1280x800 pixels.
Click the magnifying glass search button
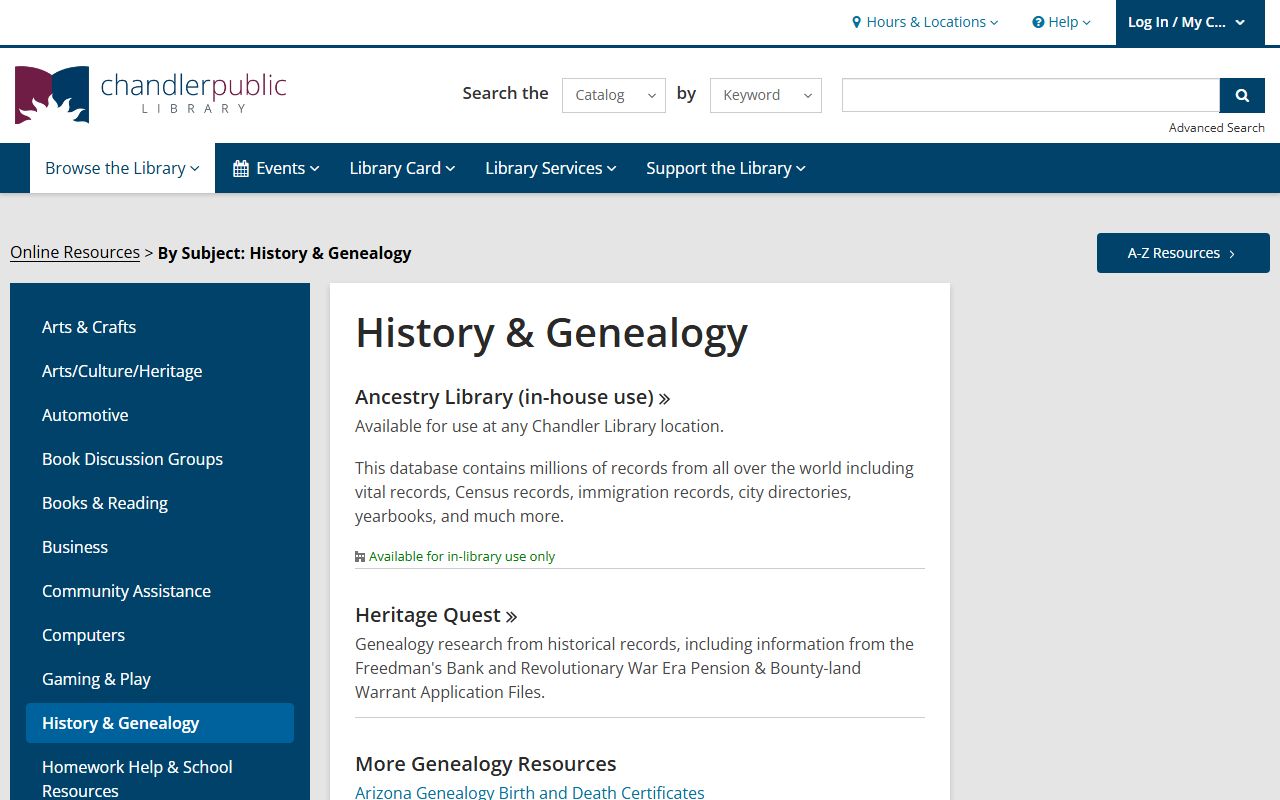[1242, 95]
